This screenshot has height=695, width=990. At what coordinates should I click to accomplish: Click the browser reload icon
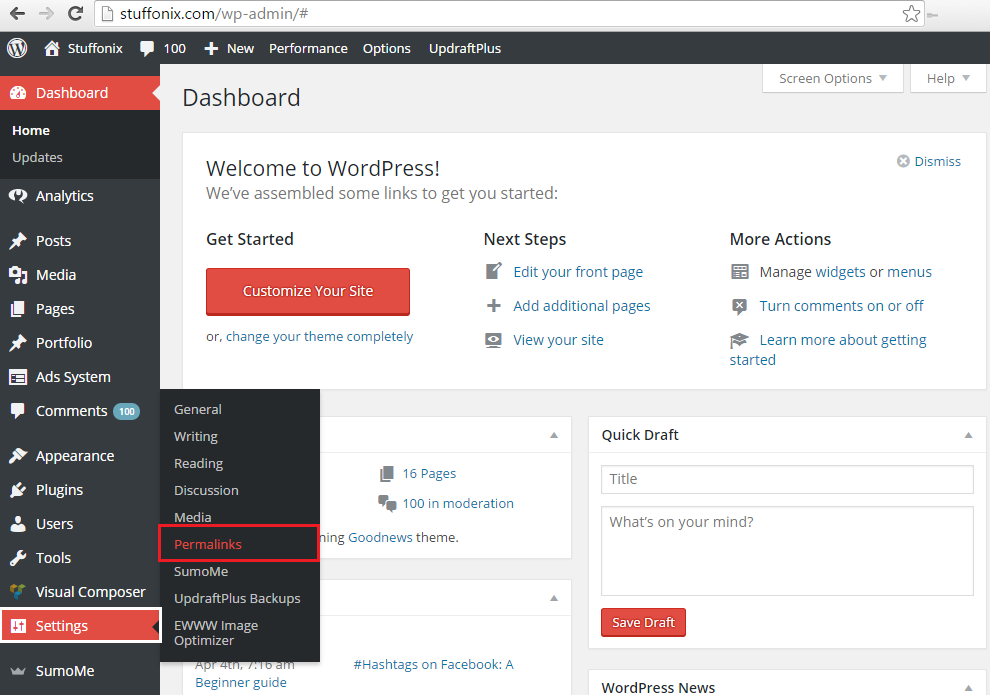76,13
